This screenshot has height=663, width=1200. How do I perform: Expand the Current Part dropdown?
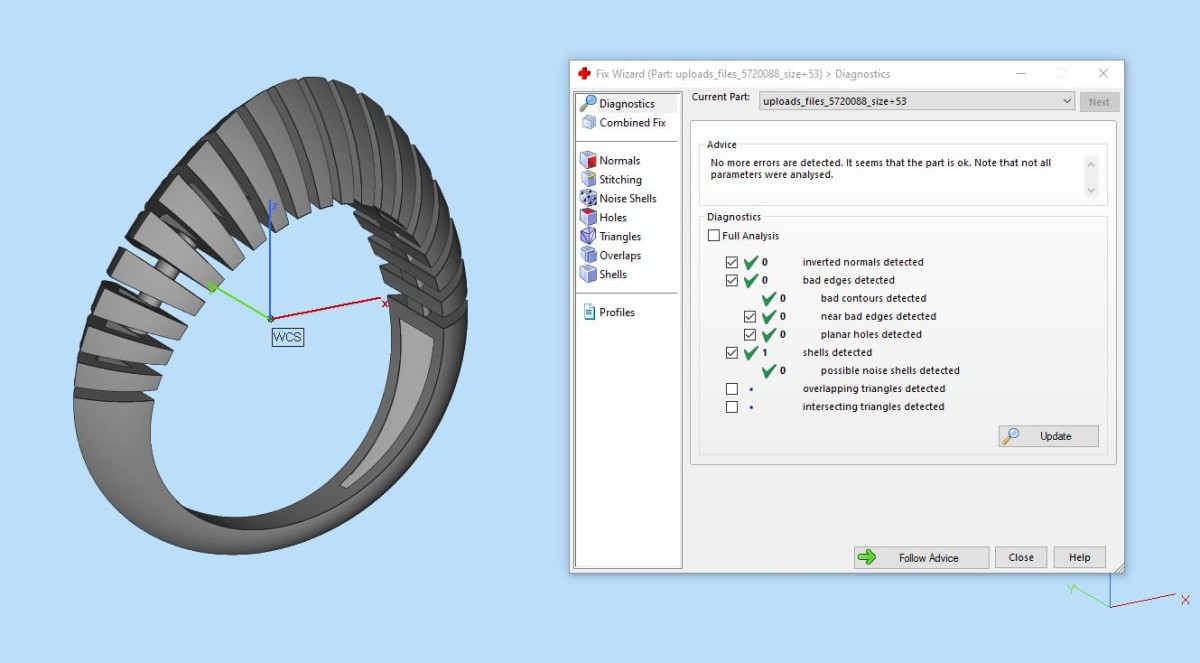tap(1067, 101)
